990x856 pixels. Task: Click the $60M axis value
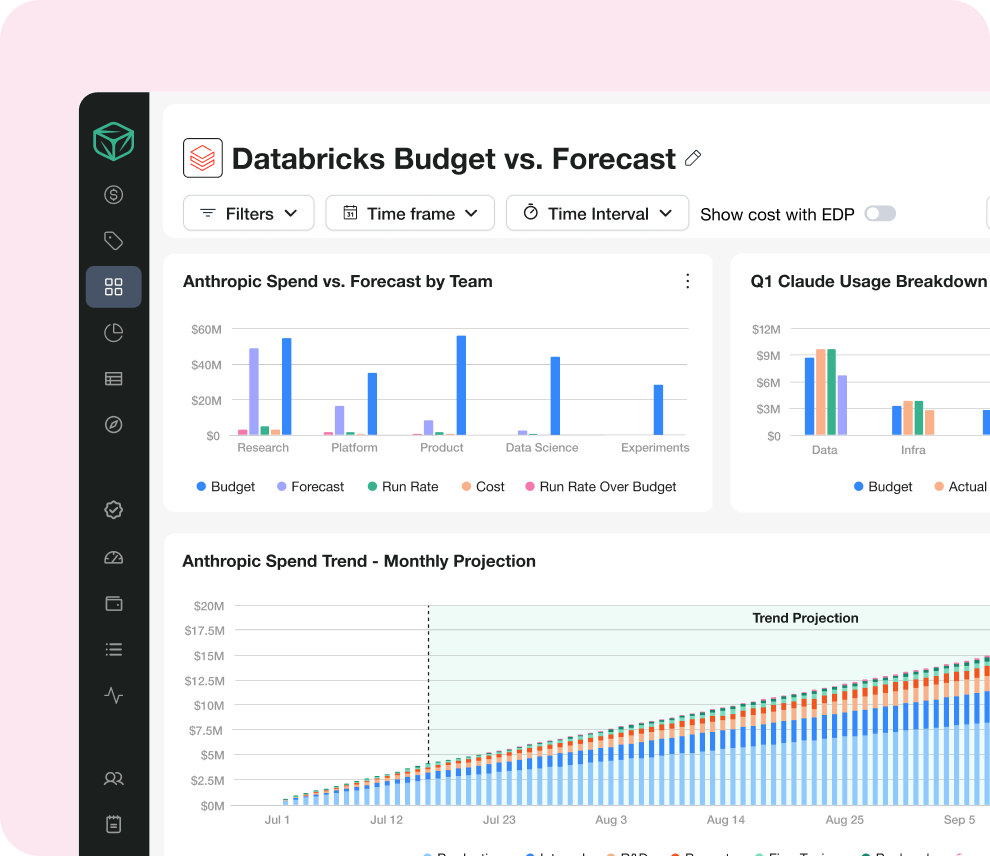[206, 330]
